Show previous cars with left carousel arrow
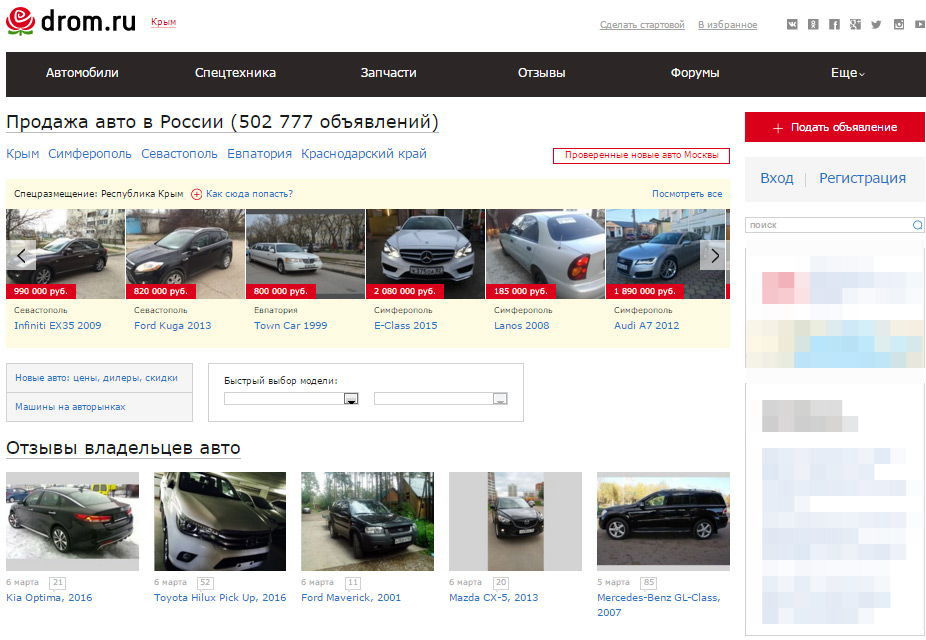Image resolution: width=926 pixels, height=640 pixels. click(x=21, y=256)
